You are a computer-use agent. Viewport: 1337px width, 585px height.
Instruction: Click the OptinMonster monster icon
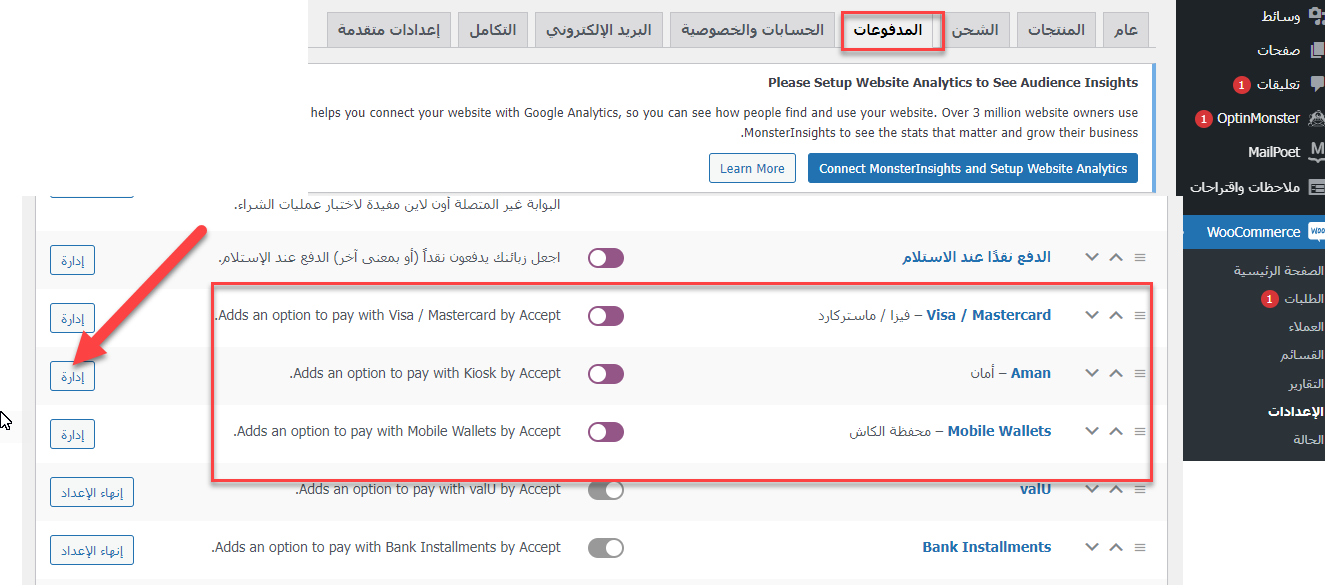tap(1316, 118)
